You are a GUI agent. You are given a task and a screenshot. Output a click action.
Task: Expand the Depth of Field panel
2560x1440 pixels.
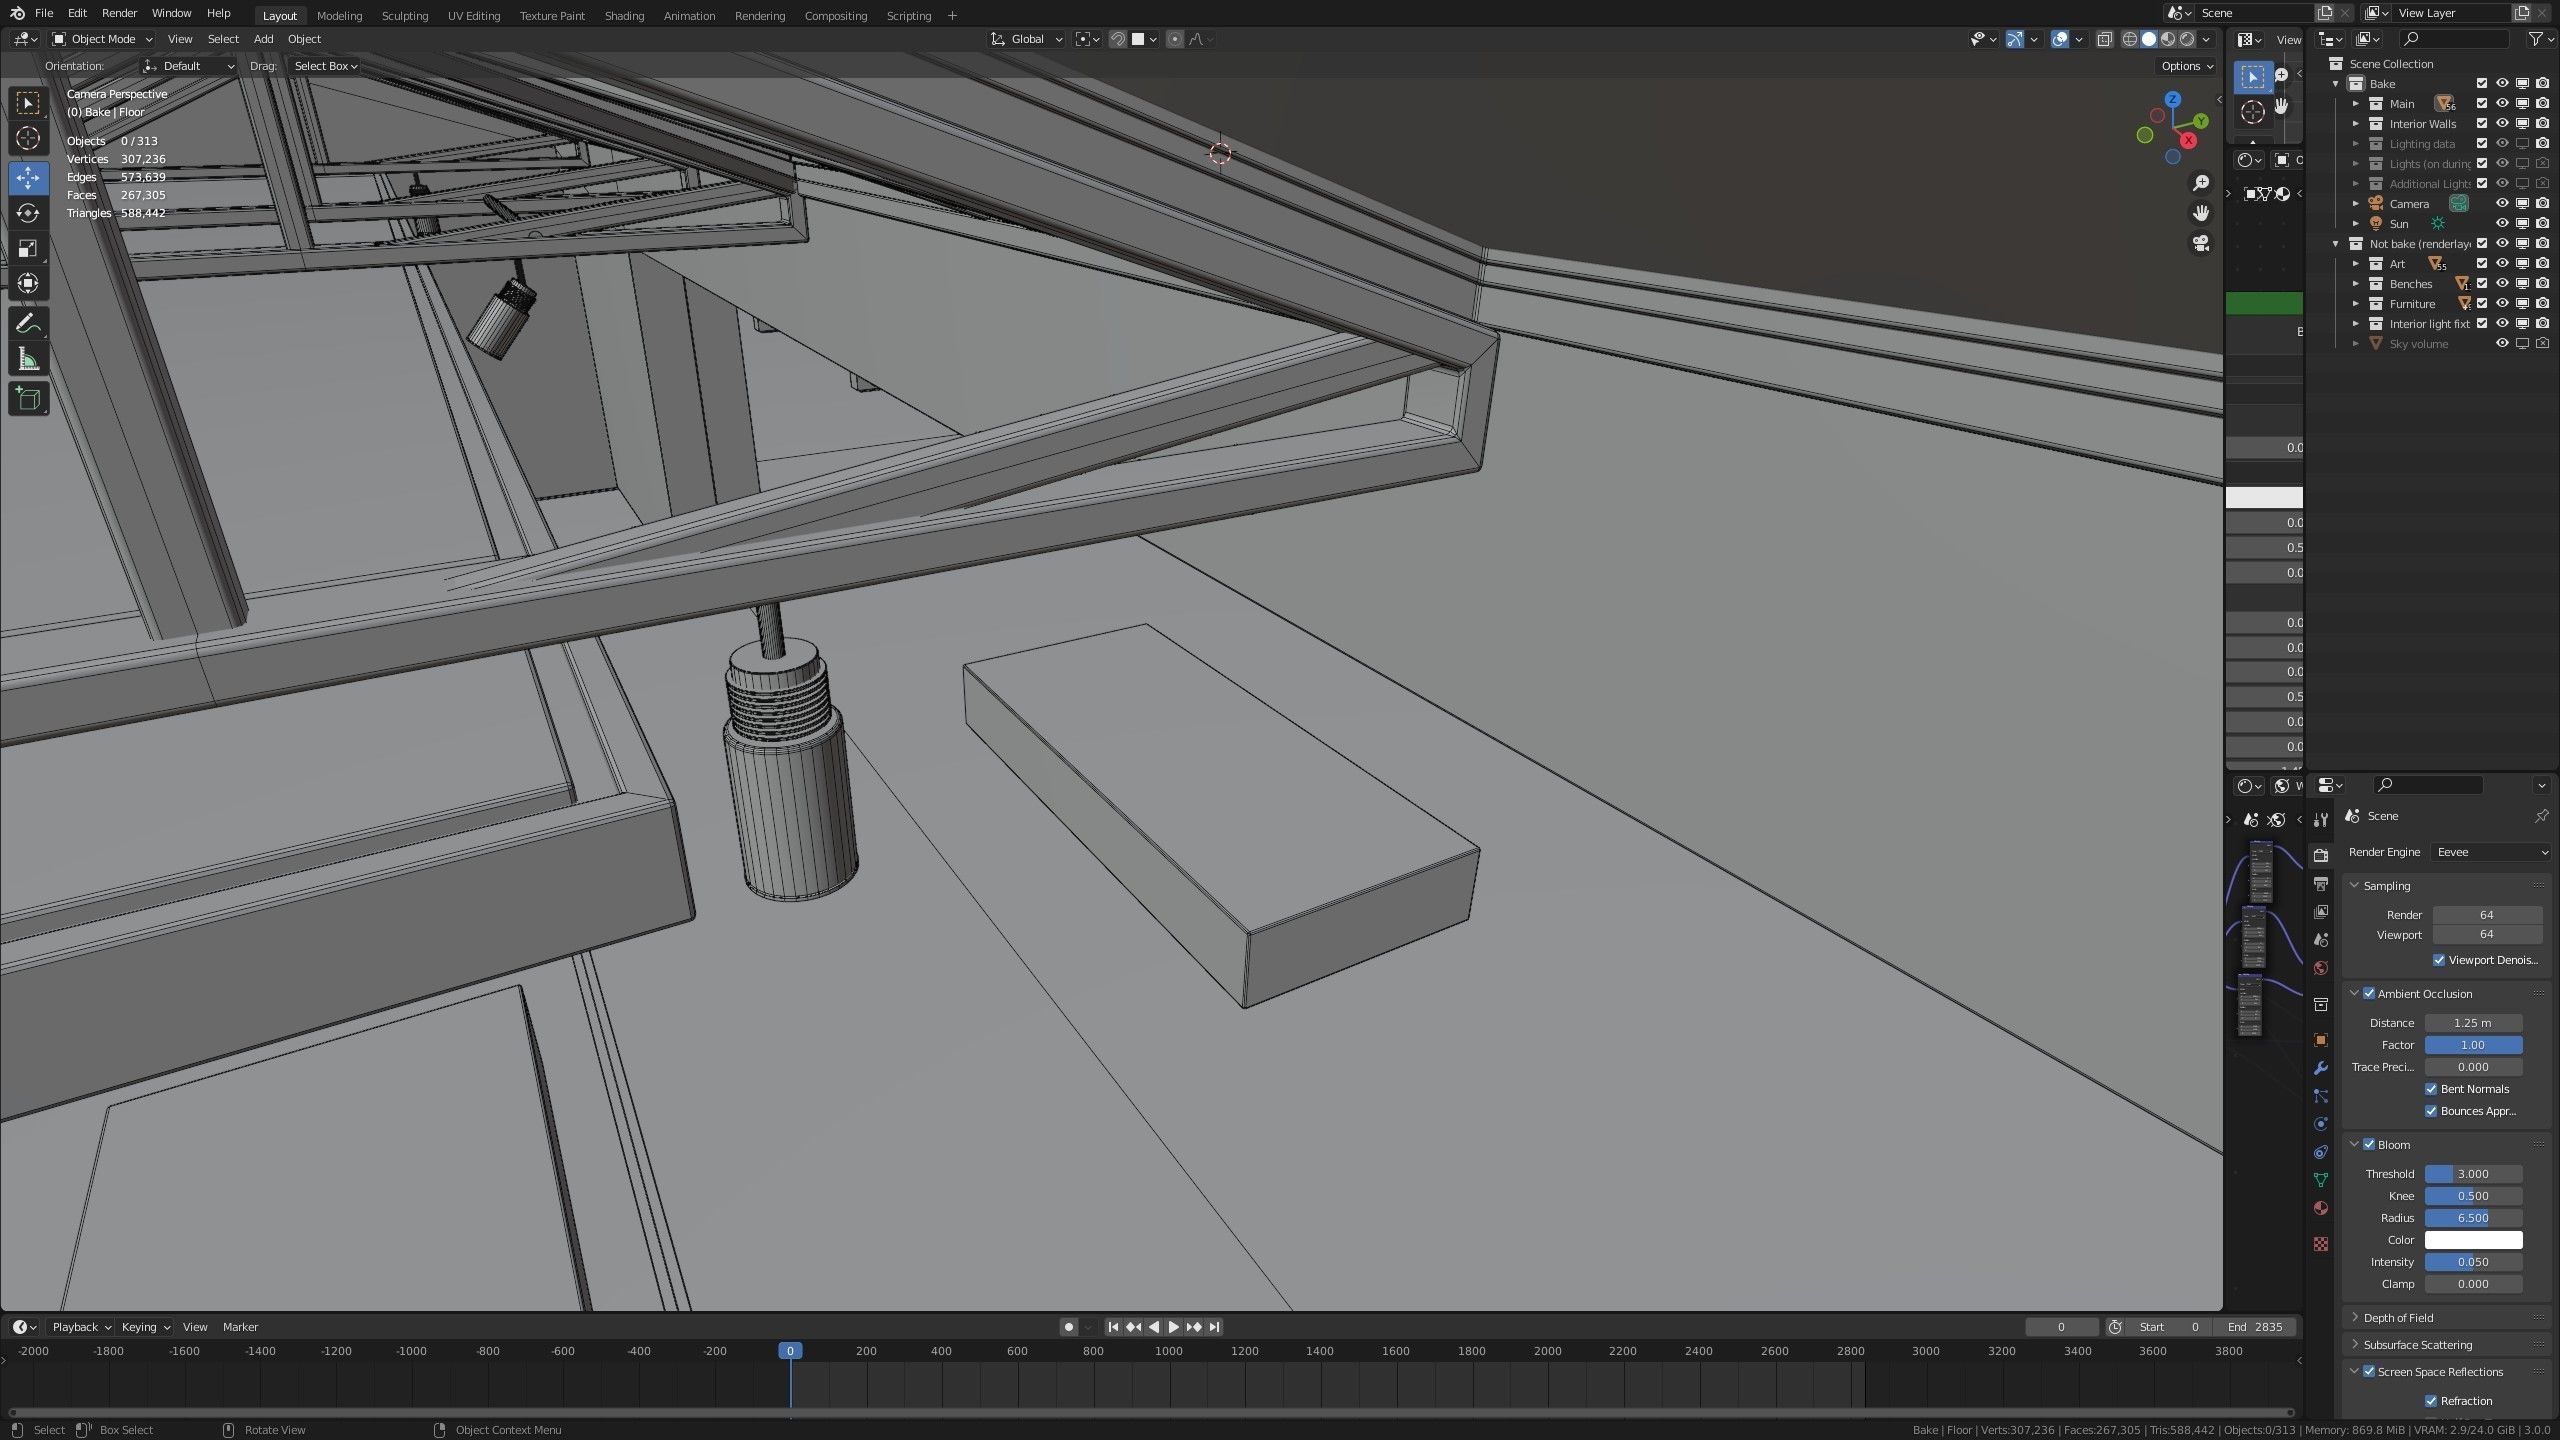click(2398, 1318)
